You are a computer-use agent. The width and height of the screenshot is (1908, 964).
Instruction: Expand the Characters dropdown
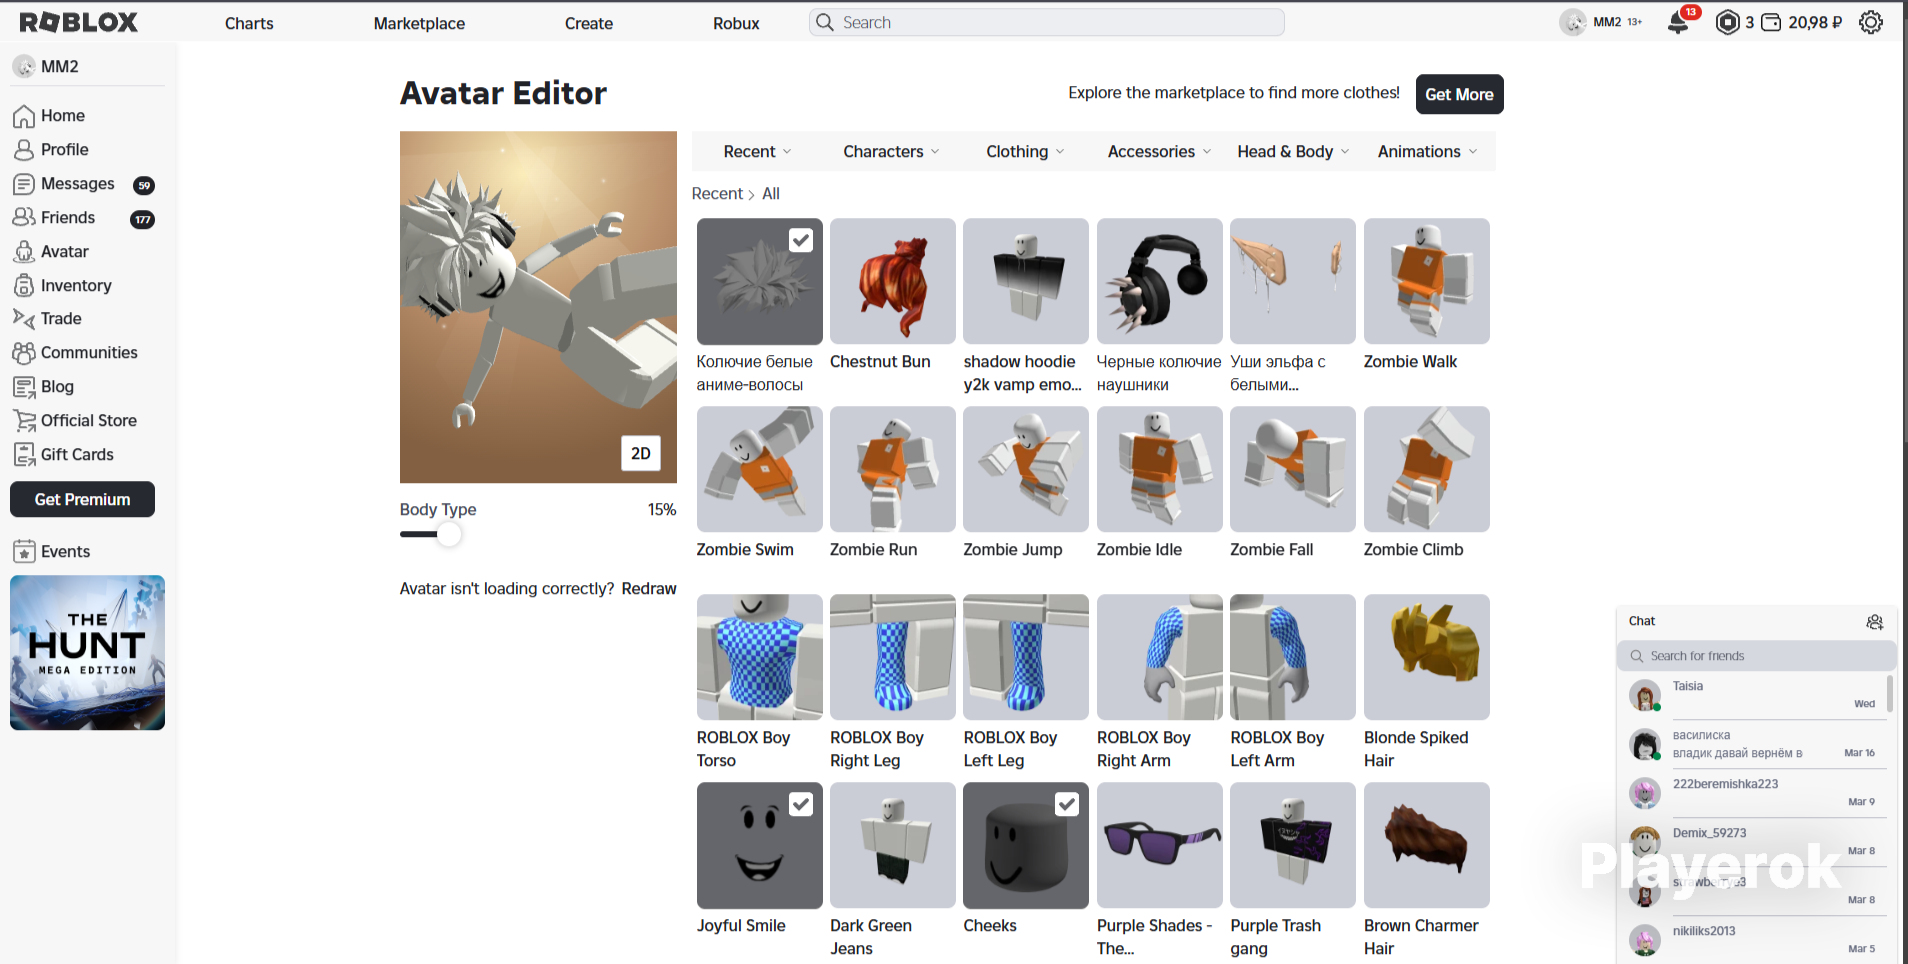891,151
